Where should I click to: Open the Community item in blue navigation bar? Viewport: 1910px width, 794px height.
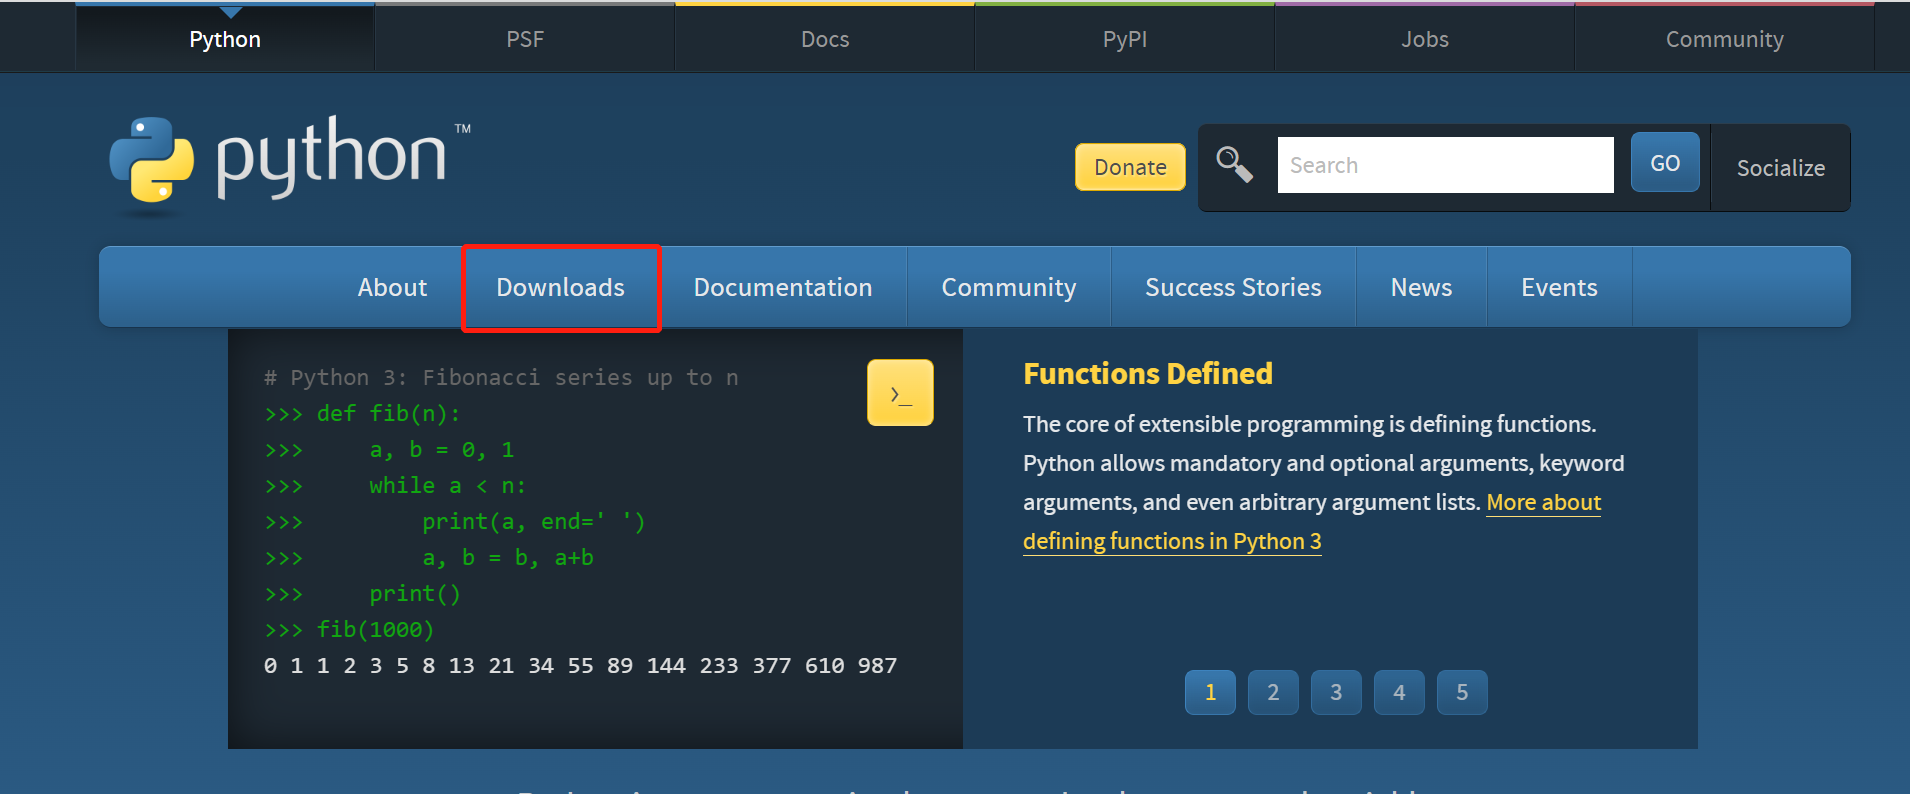click(x=1009, y=287)
